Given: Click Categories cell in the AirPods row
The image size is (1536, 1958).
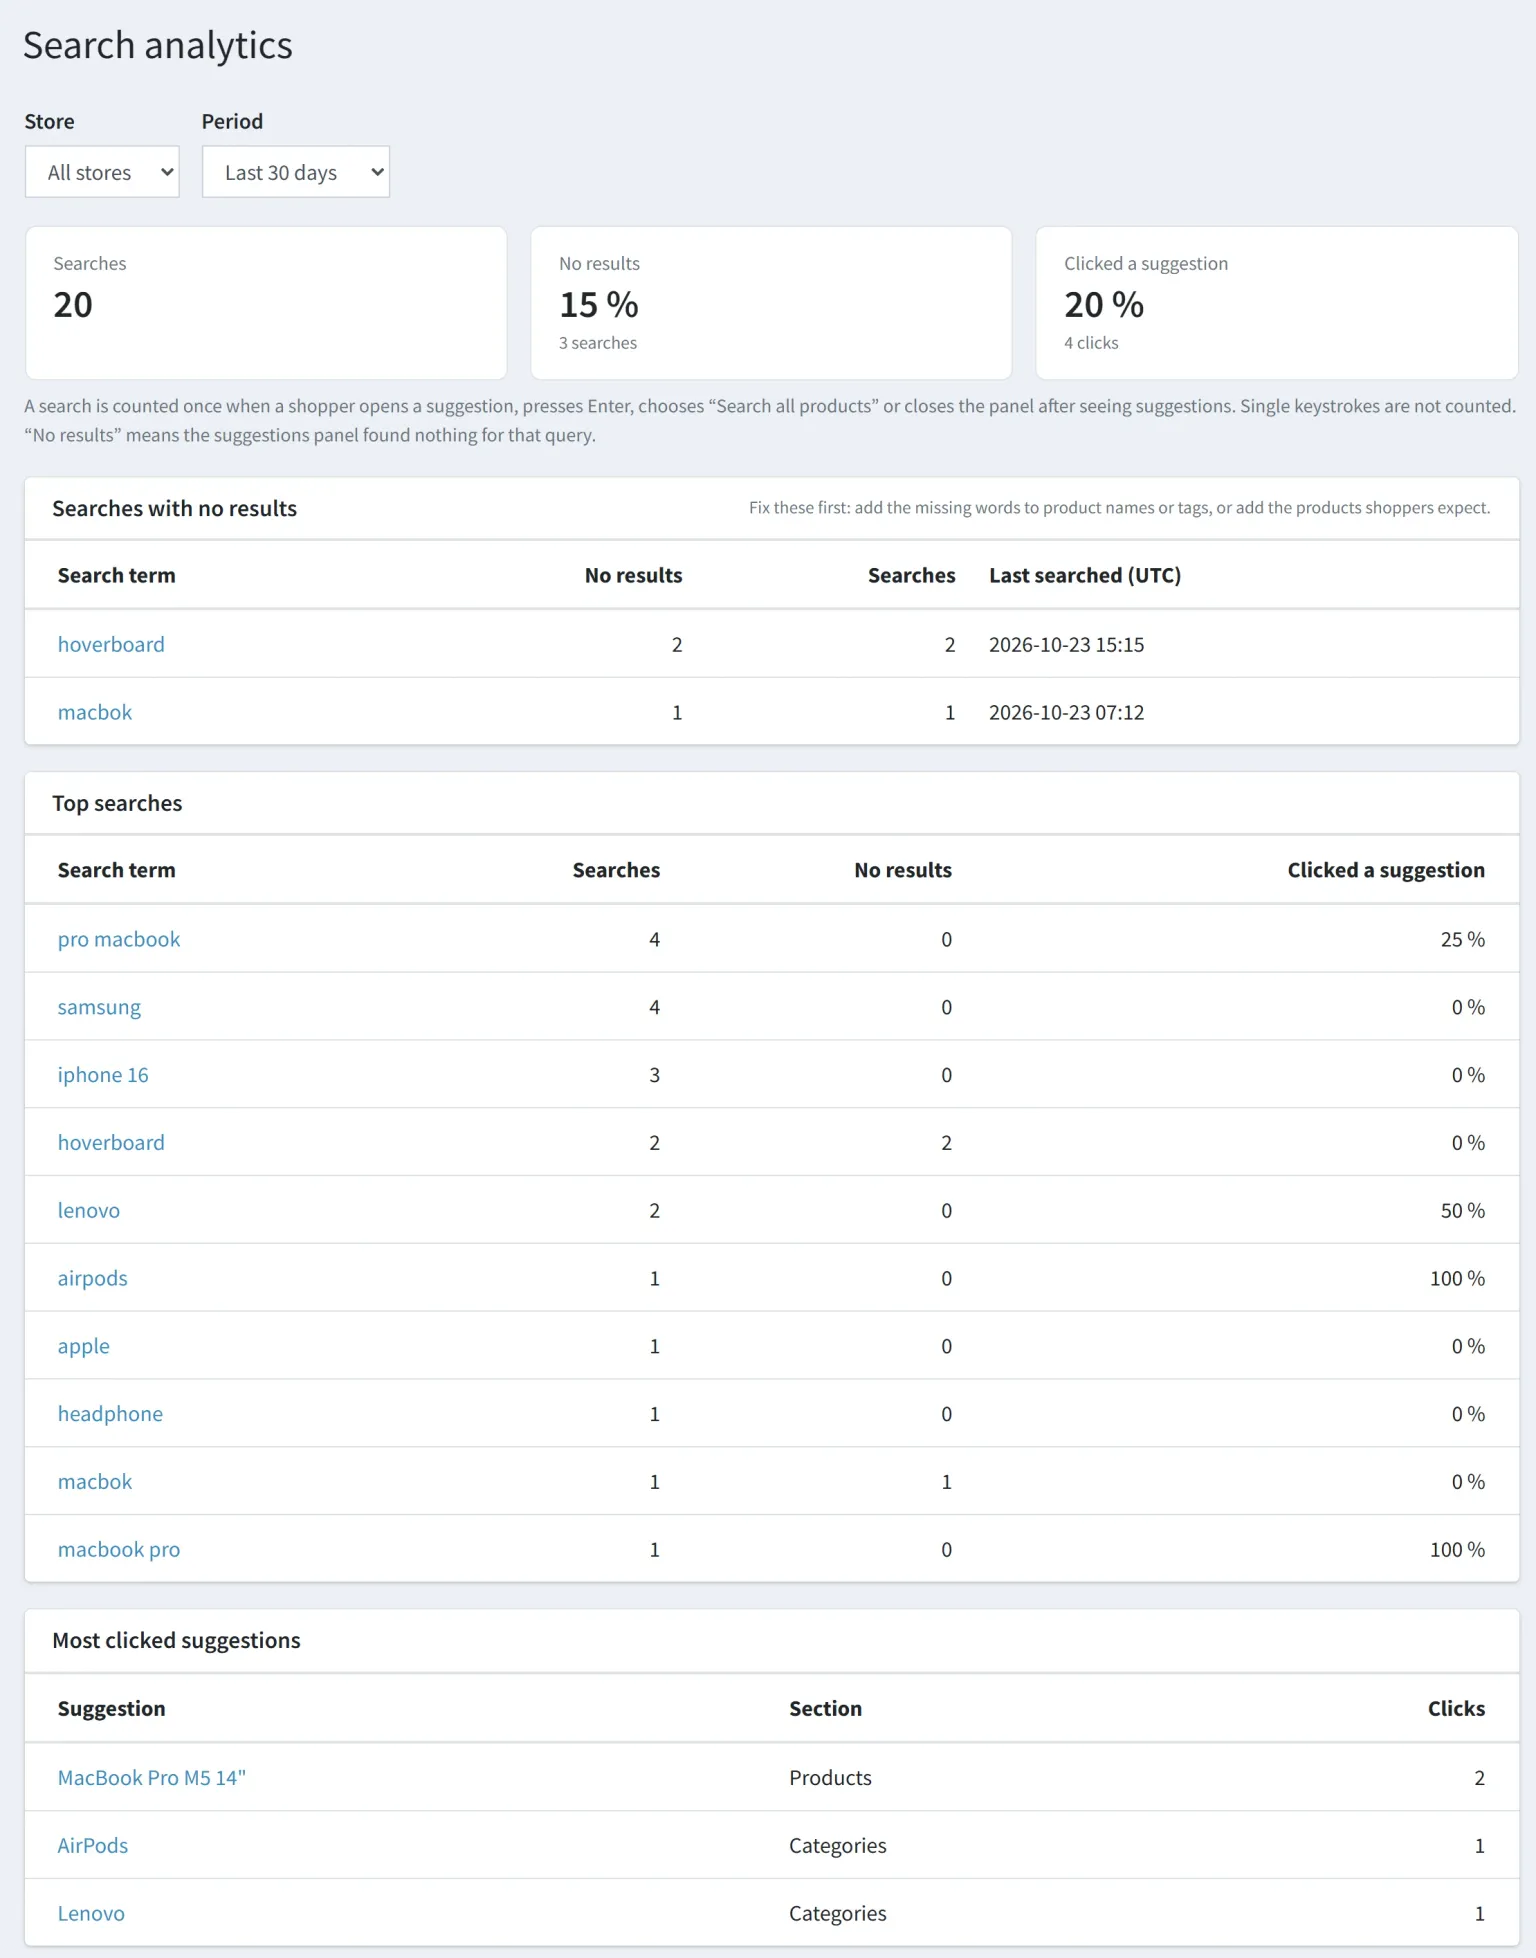Looking at the screenshot, I should pos(838,1846).
